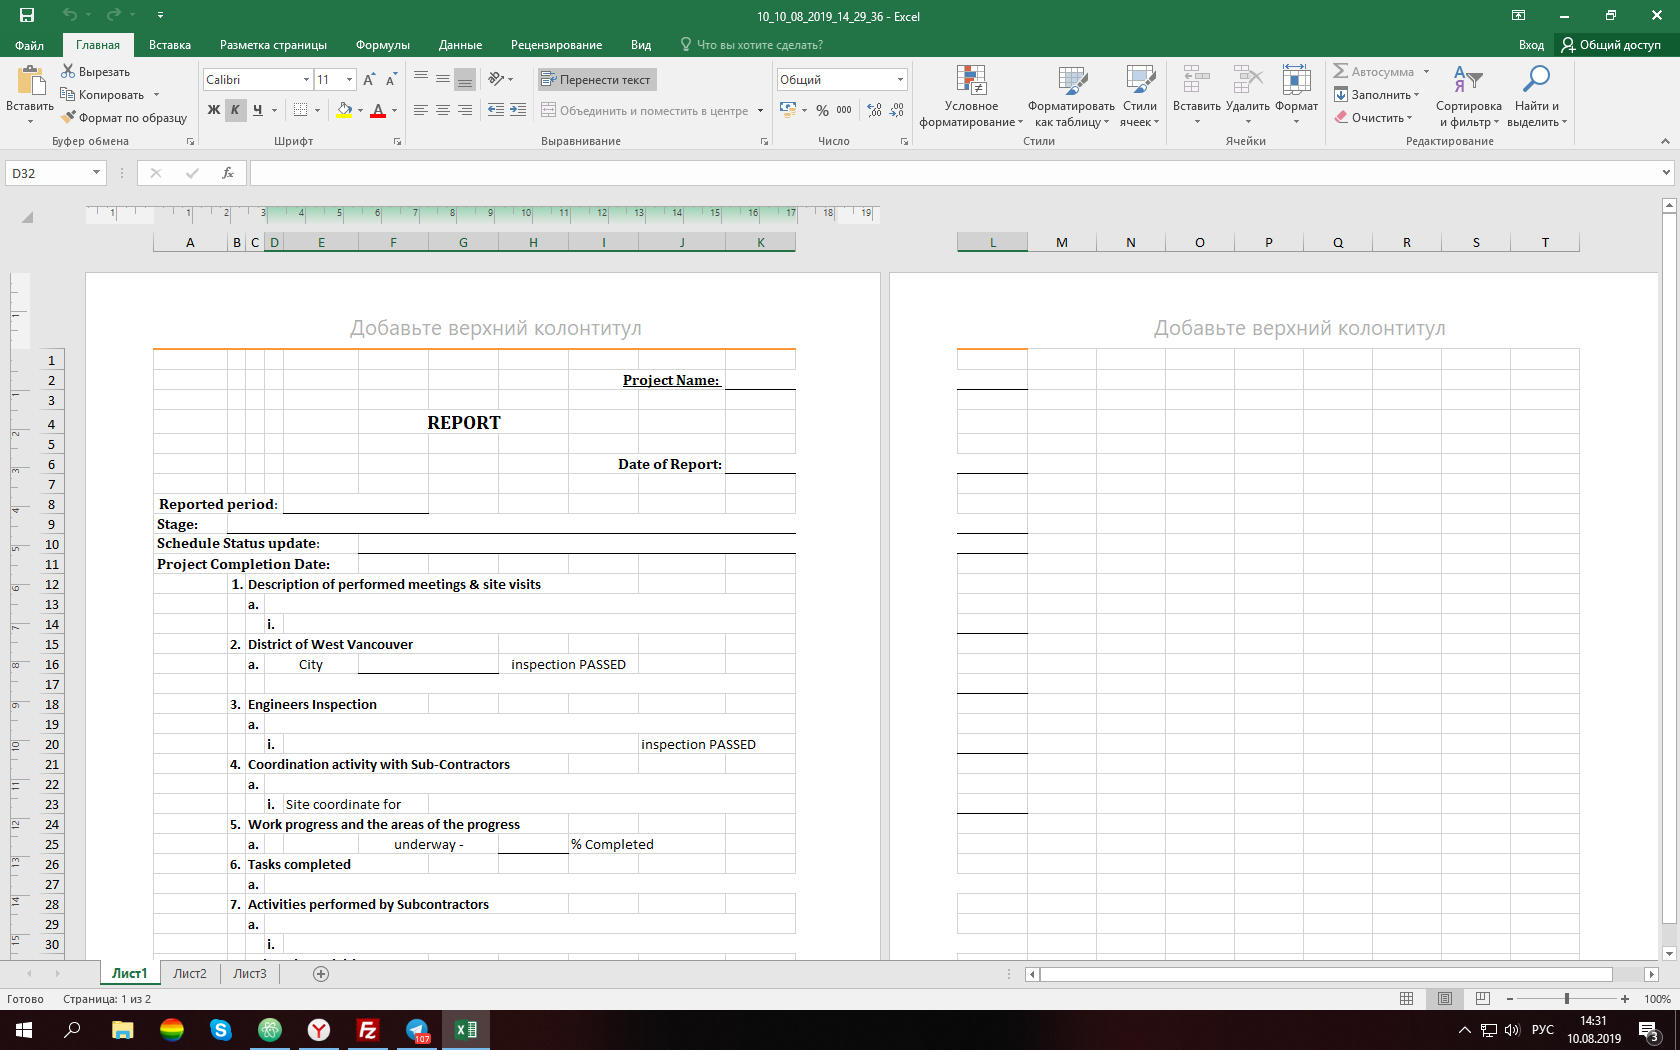Open the font size dropdown
The width and height of the screenshot is (1680, 1050).
click(x=349, y=79)
